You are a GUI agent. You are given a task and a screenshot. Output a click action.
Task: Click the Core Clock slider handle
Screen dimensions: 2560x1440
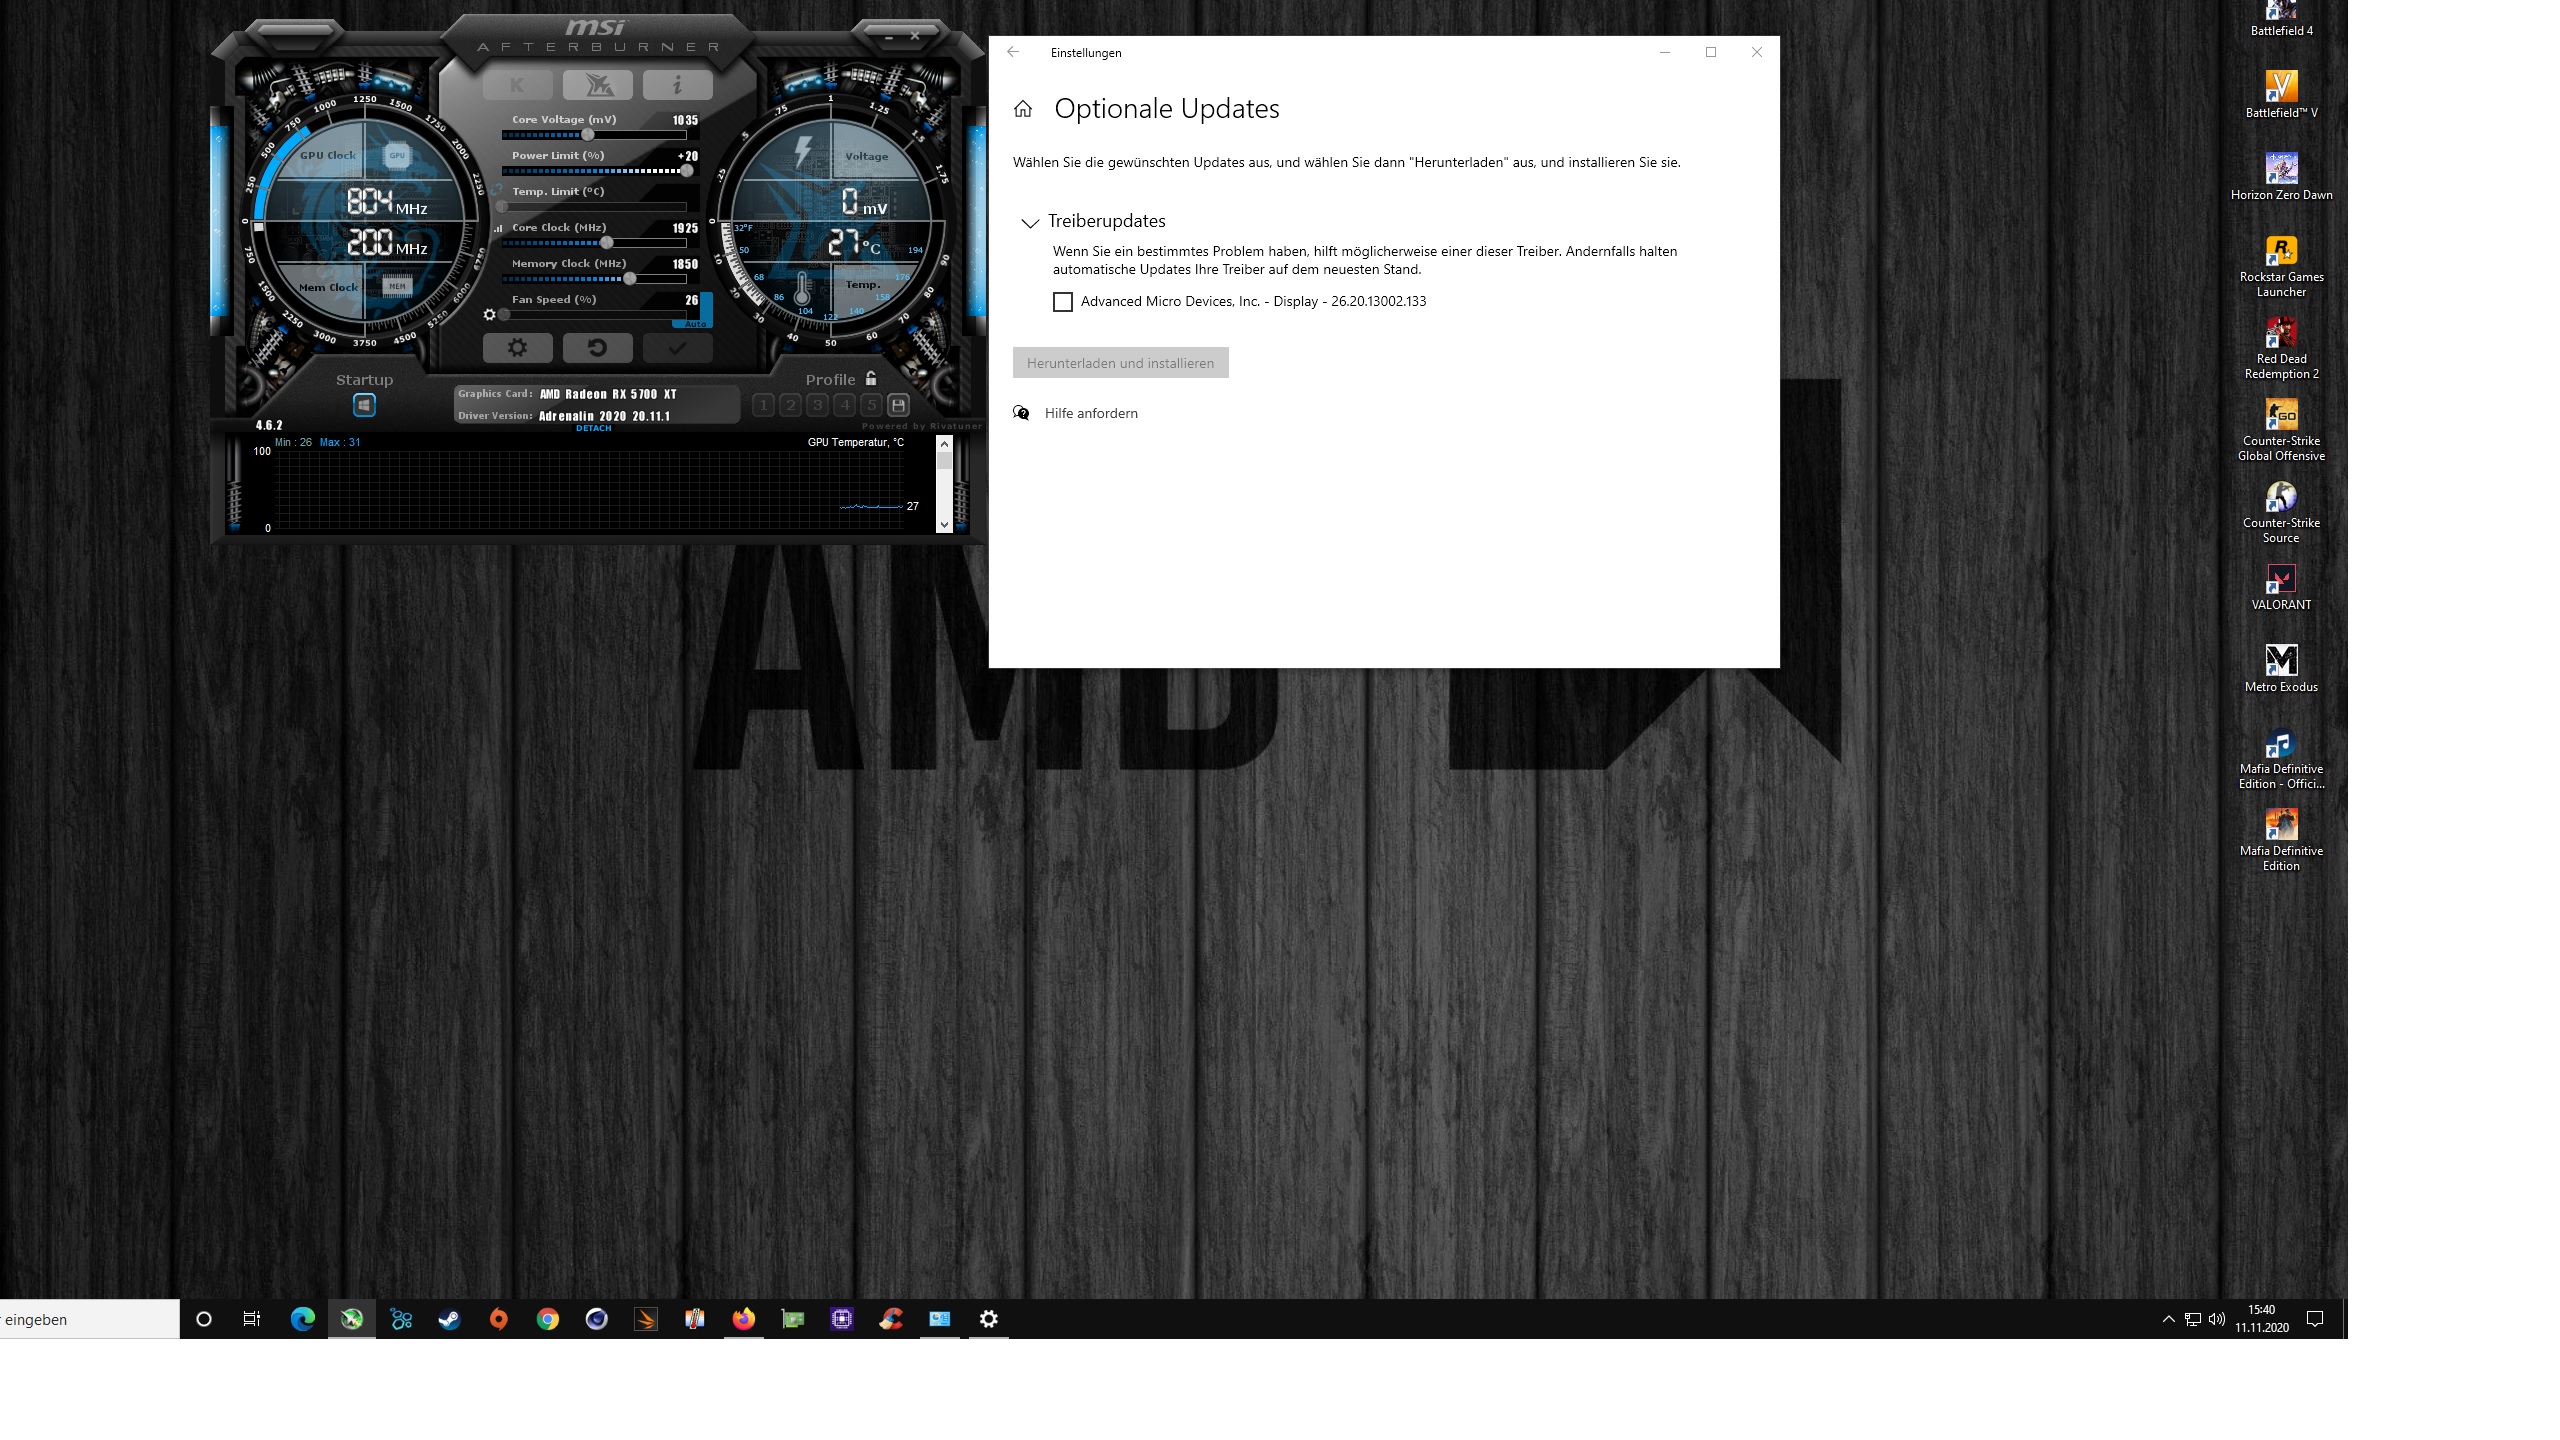click(x=606, y=243)
